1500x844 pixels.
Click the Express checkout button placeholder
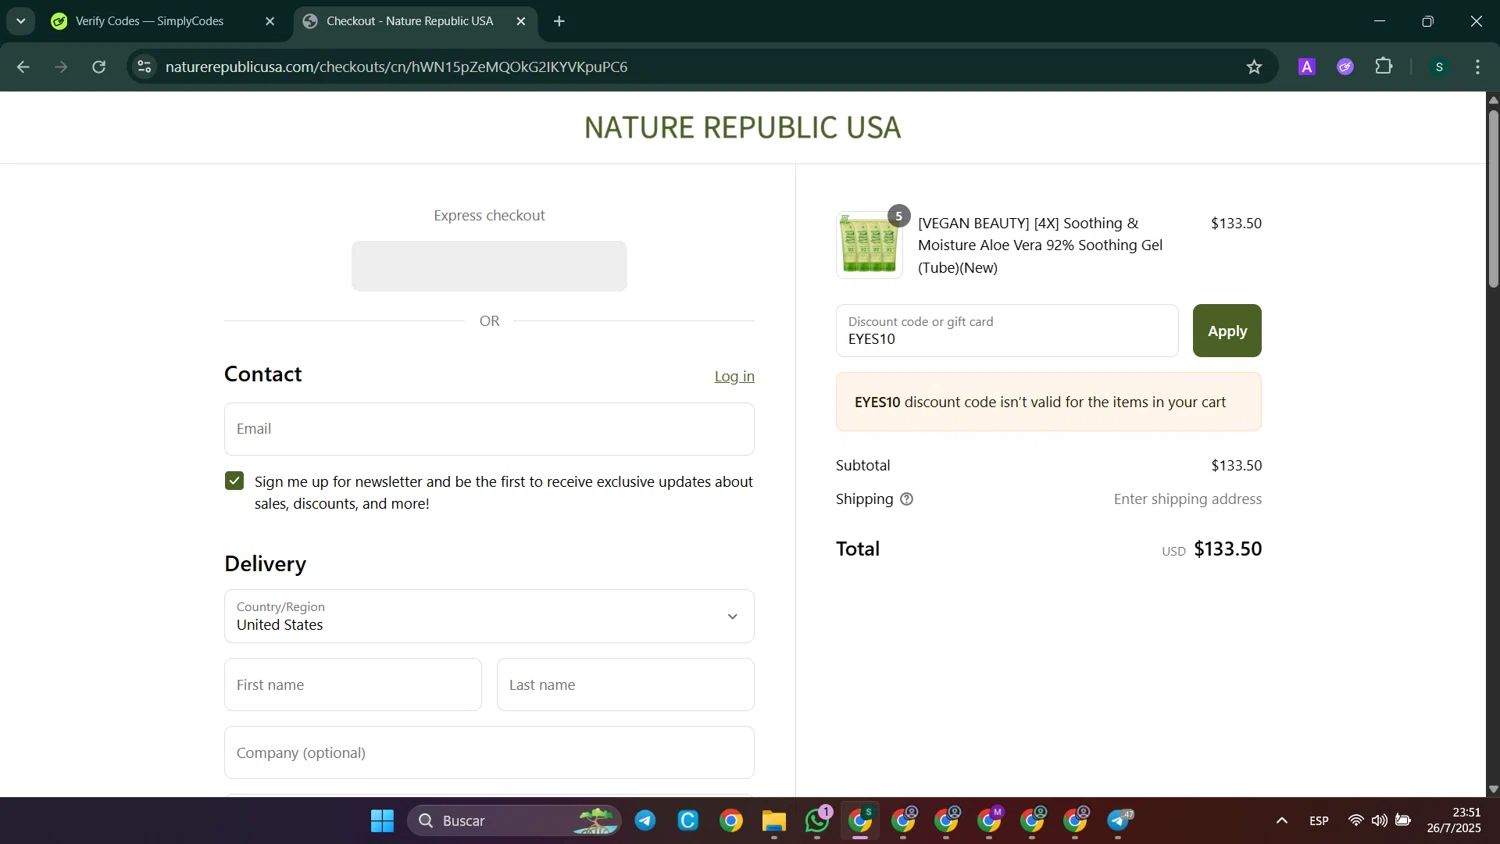coord(489,266)
